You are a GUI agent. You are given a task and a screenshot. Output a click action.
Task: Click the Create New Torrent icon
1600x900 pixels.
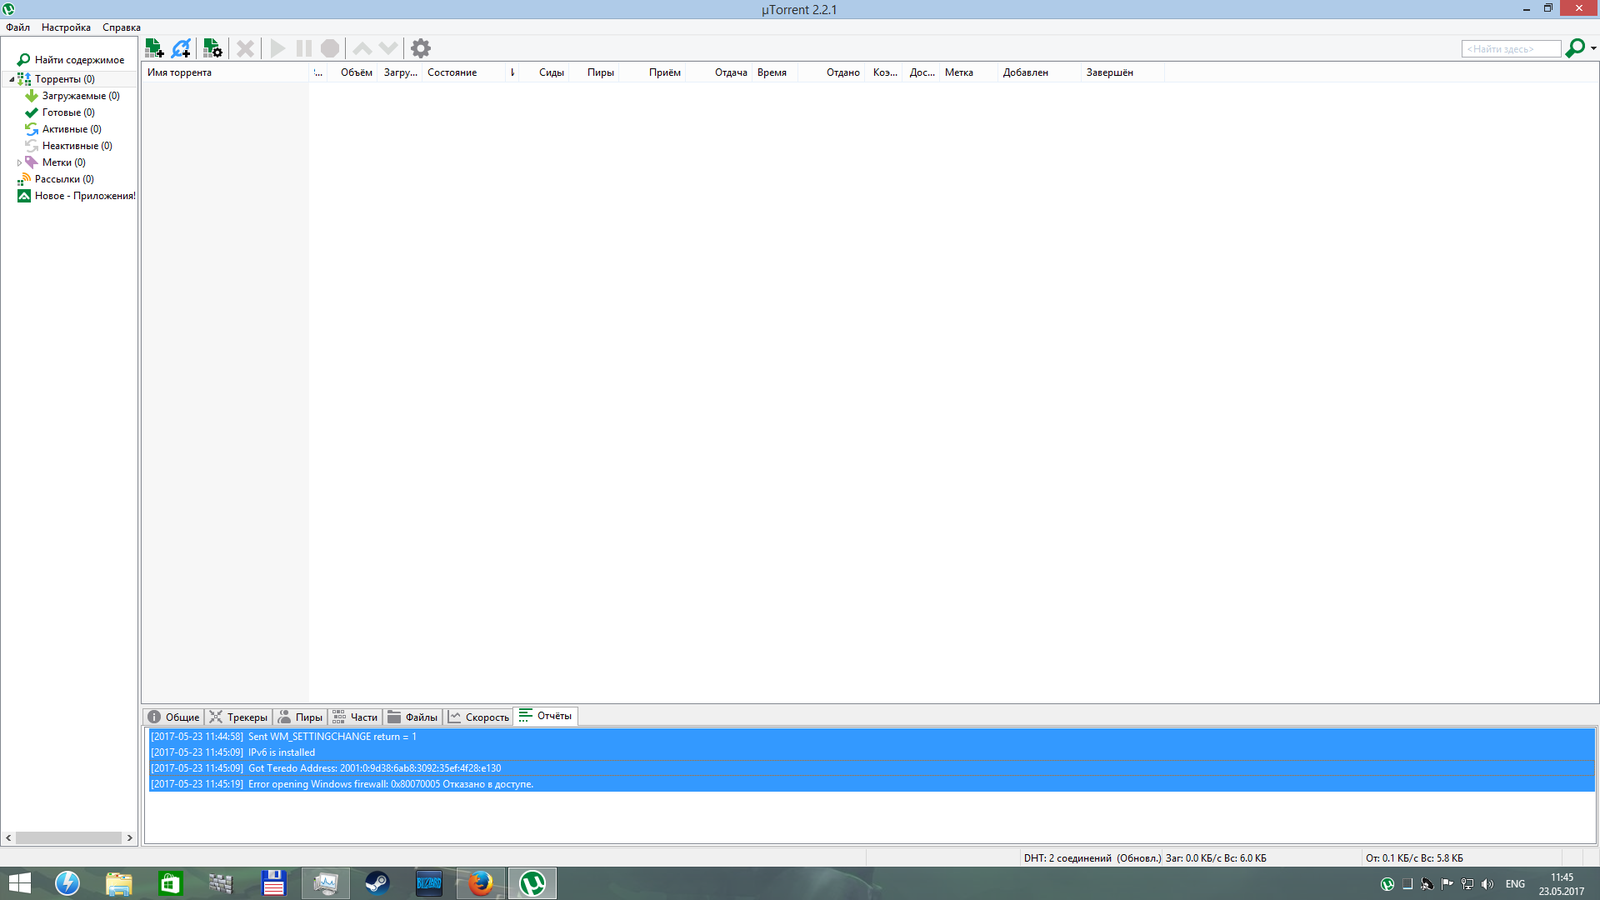(x=212, y=48)
